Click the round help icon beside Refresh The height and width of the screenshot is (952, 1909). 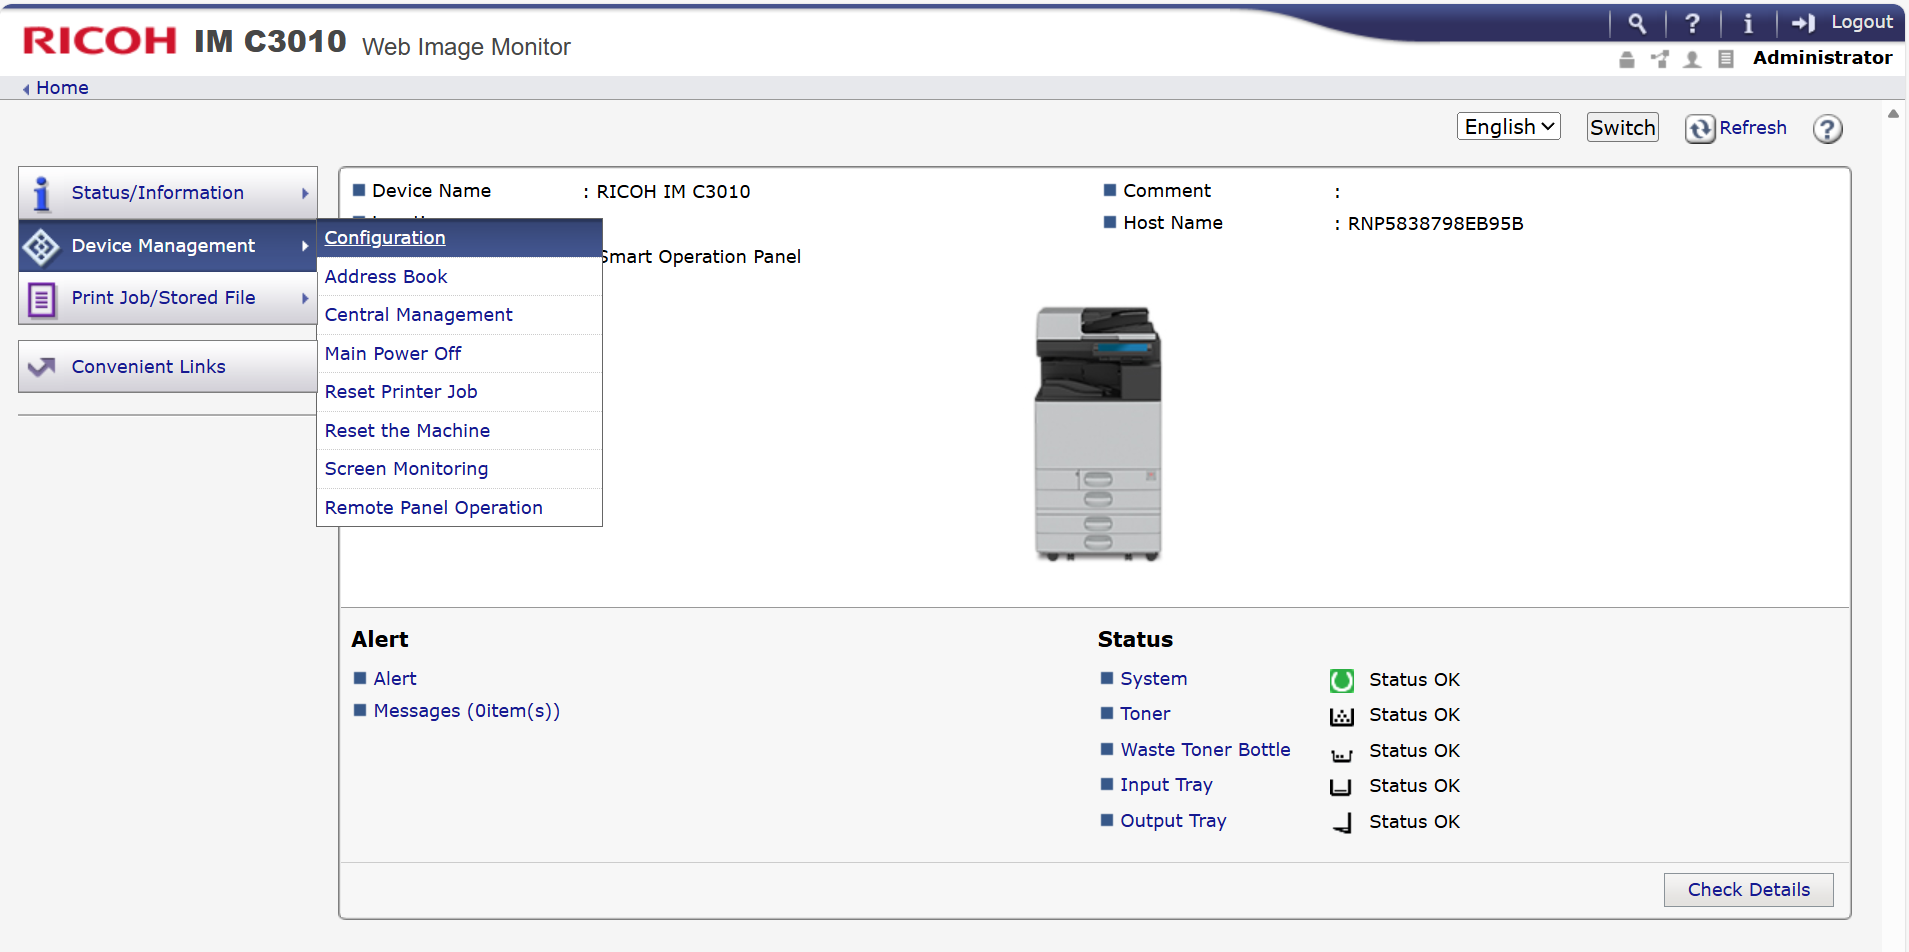pyautogui.click(x=1828, y=129)
